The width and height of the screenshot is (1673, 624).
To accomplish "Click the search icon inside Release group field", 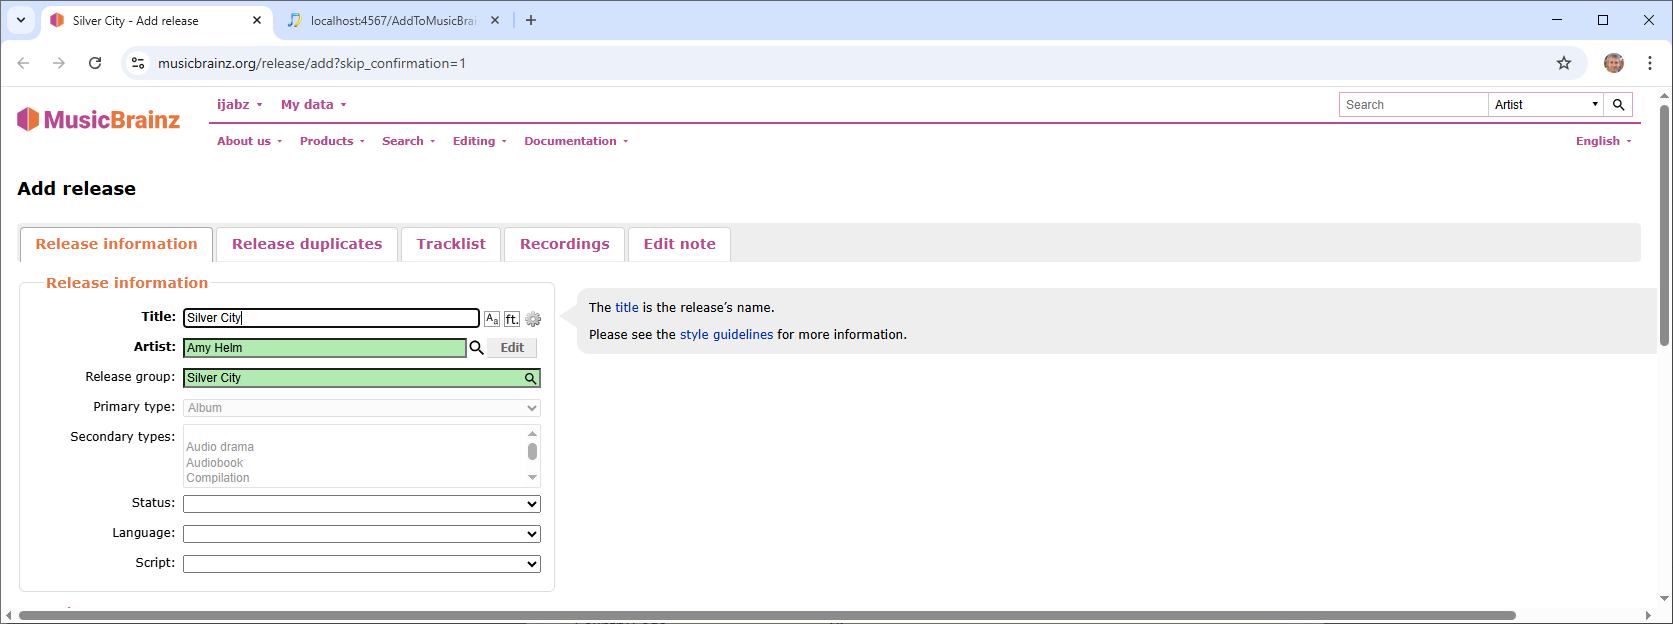I will click(x=530, y=378).
